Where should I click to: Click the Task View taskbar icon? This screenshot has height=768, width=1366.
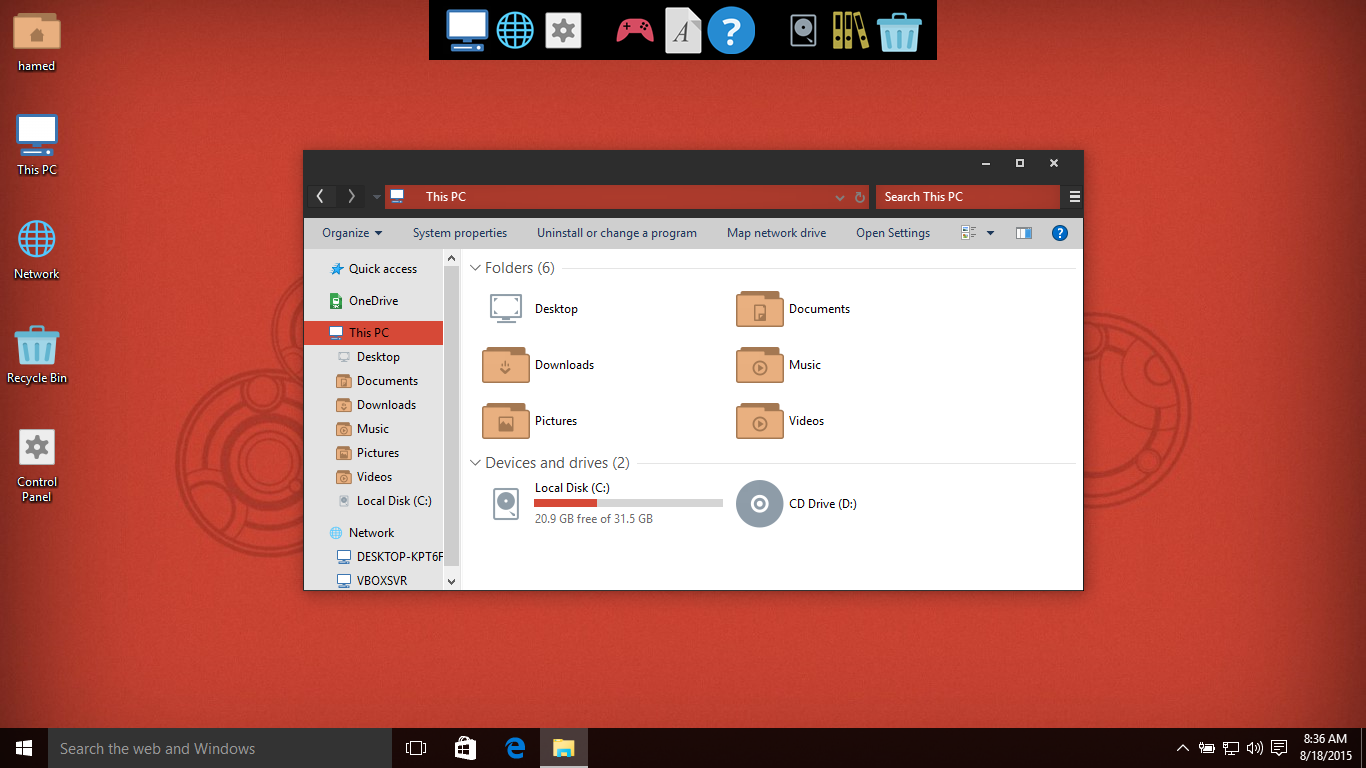[x=416, y=748]
